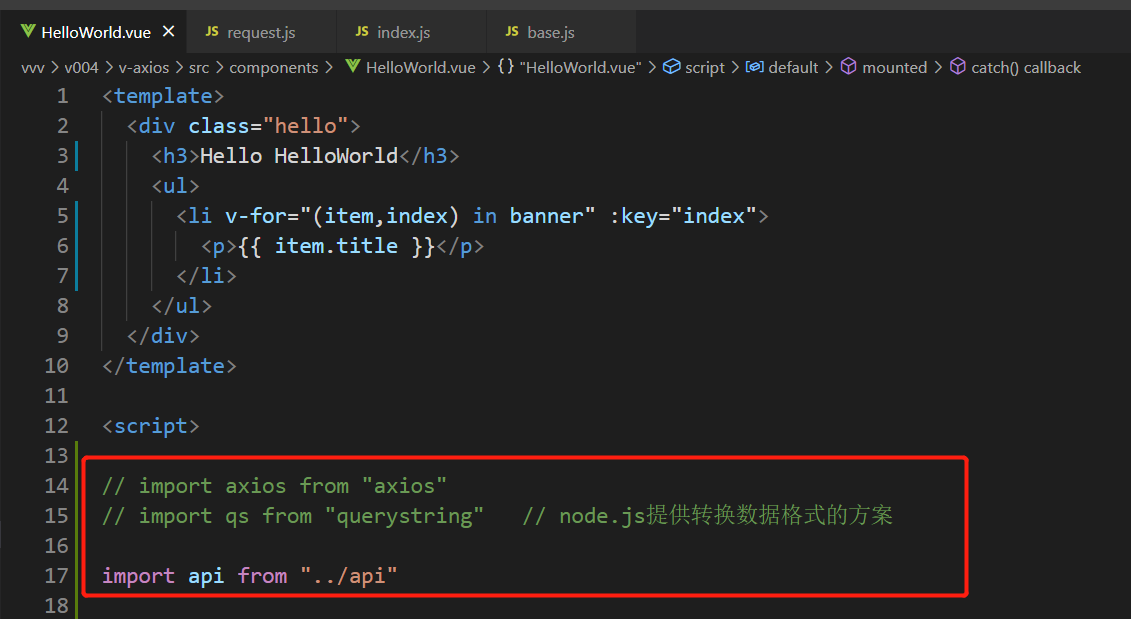This screenshot has height=619, width=1131.
Task: Open the src breadcrumb segment
Action: [199, 68]
